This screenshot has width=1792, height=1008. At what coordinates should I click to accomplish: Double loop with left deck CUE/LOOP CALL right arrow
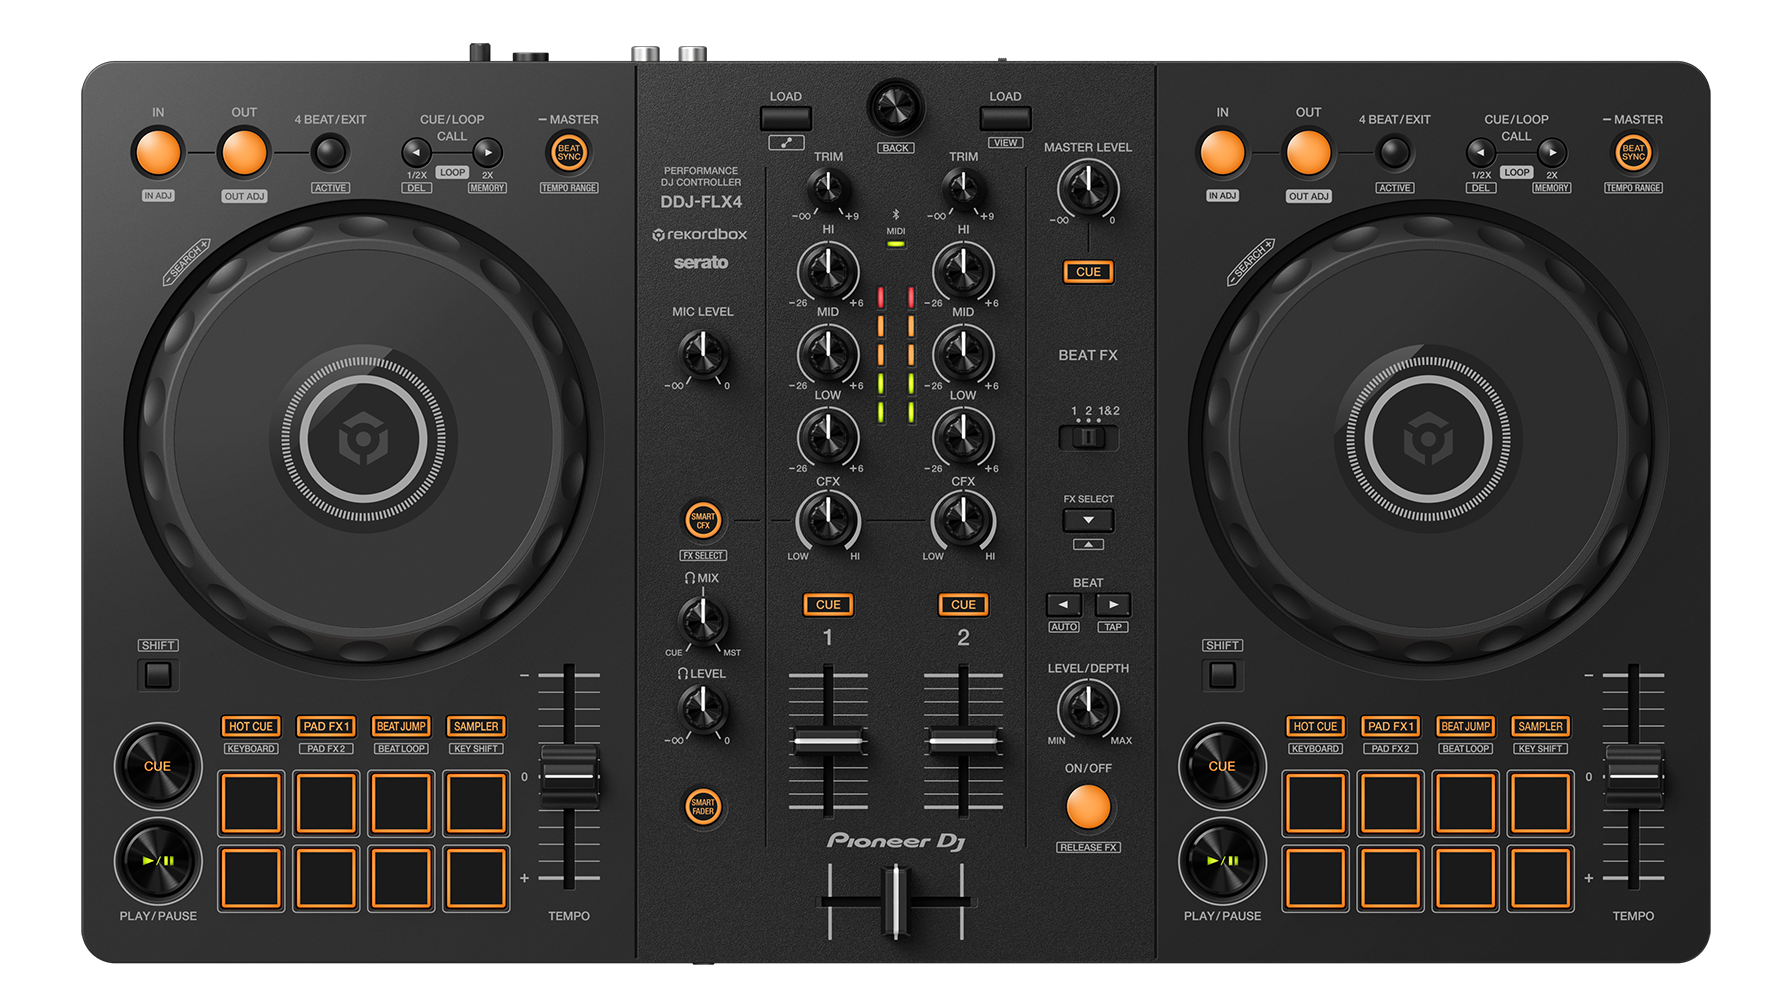coord(487,153)
